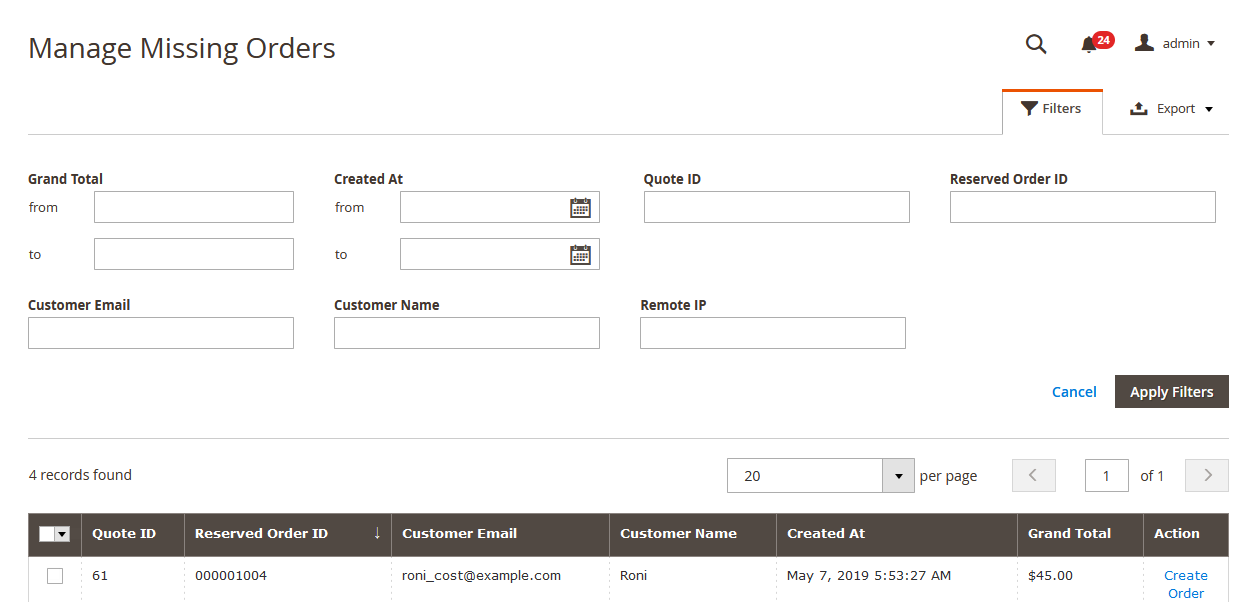Toggle the Filters tab
The image size is (1242, 602).
[x=1051, y=109]
